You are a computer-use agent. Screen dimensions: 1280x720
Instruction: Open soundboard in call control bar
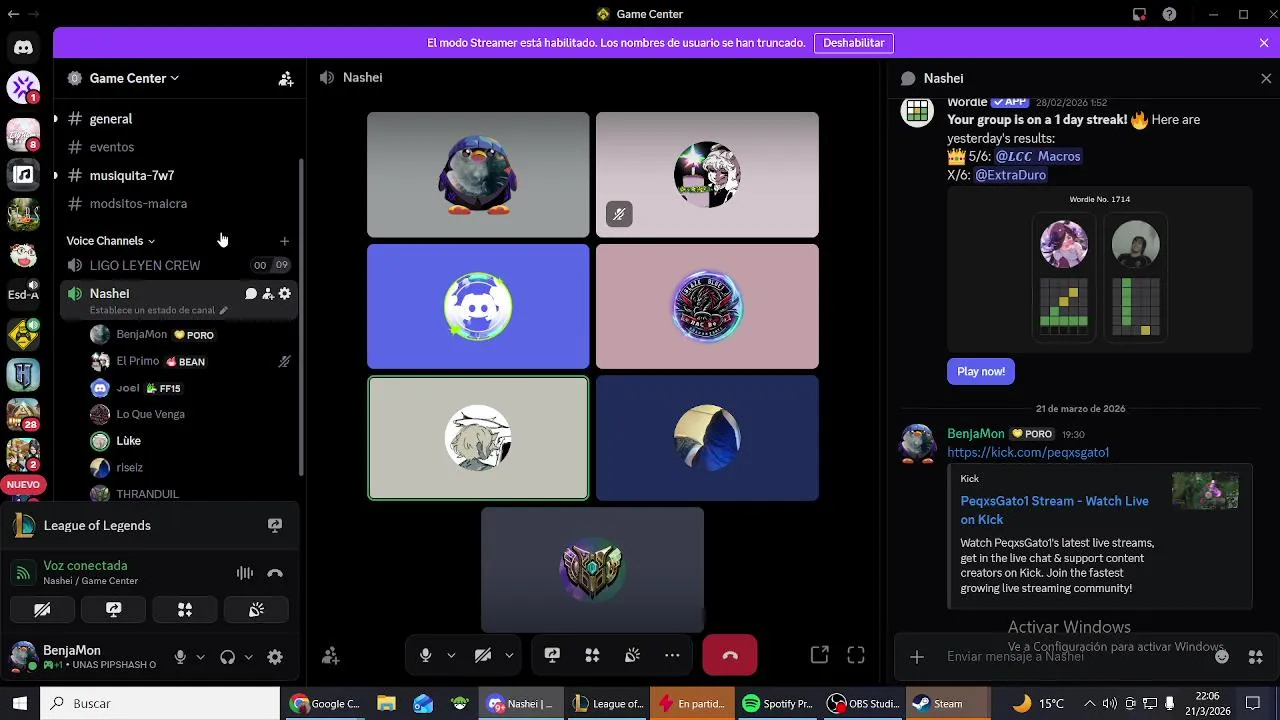632,656
